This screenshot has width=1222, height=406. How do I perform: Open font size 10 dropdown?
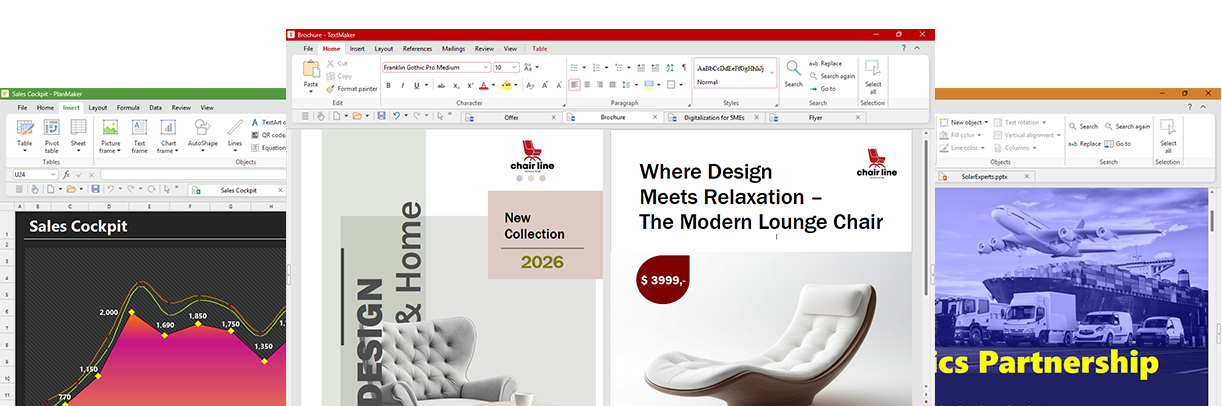(515, 67)
